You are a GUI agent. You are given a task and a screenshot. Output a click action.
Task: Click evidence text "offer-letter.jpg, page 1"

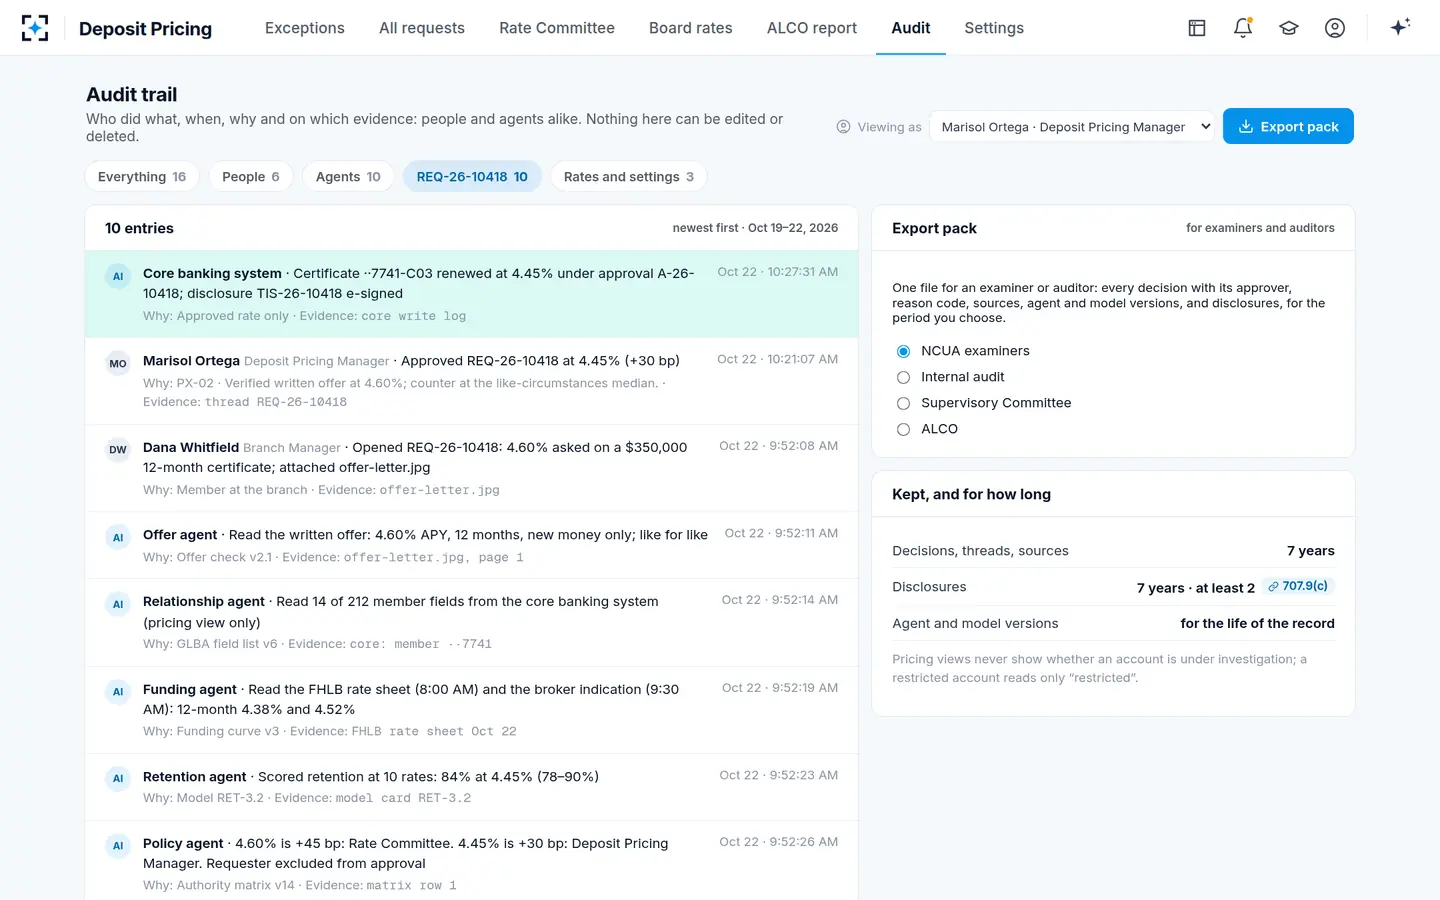[434, 558]
